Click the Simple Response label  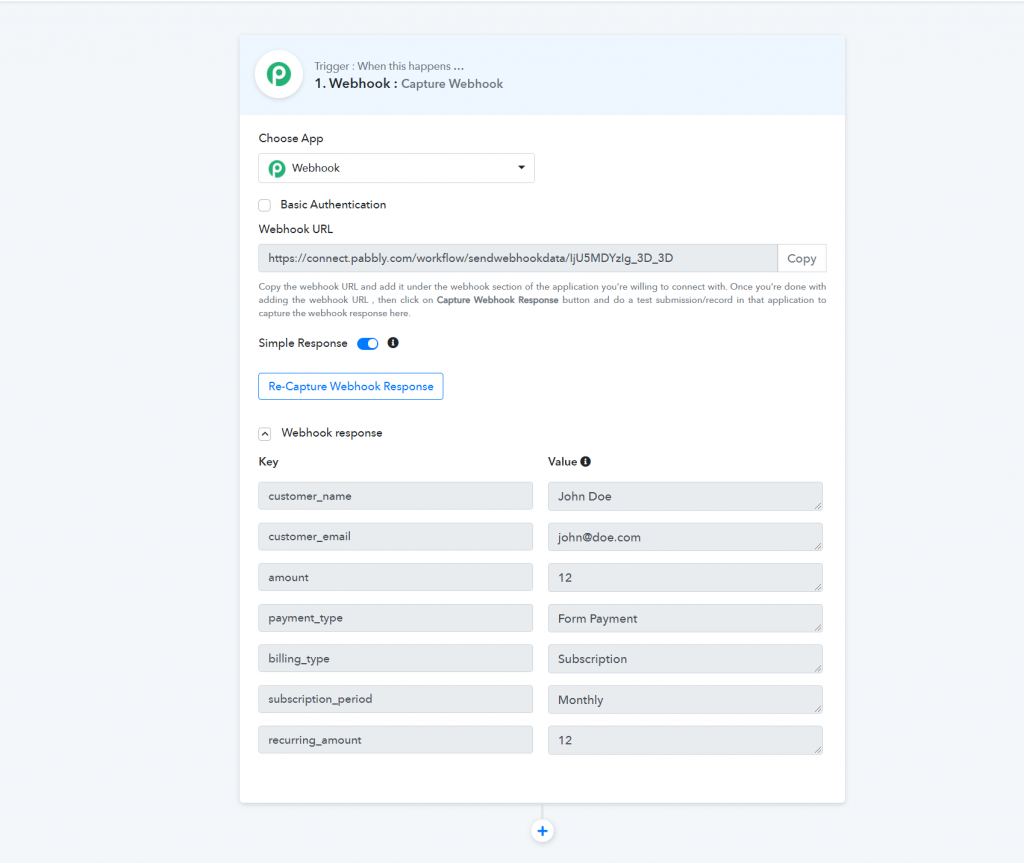point(303,344)
